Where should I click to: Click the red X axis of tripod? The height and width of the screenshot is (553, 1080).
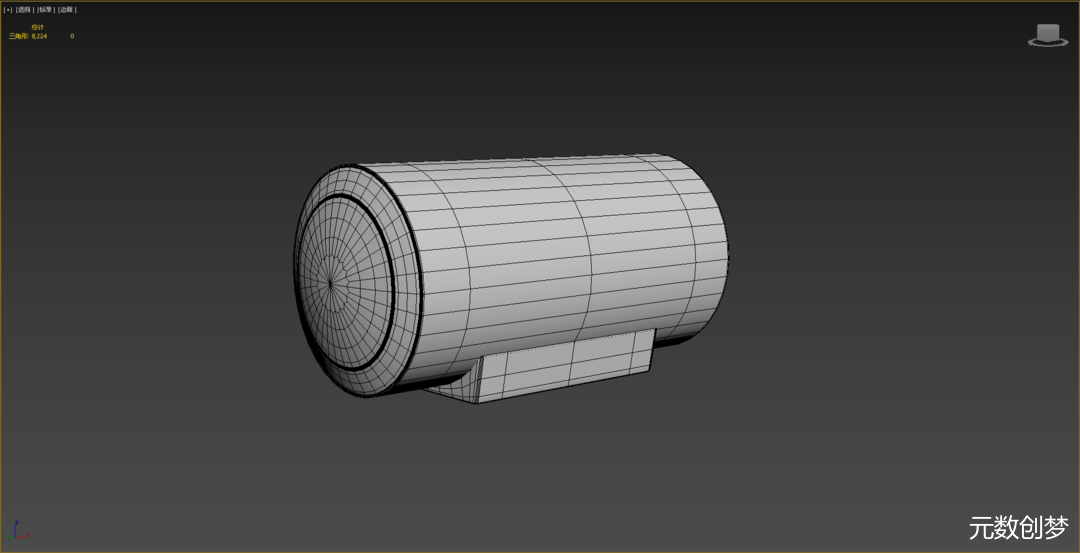[25, 537]
